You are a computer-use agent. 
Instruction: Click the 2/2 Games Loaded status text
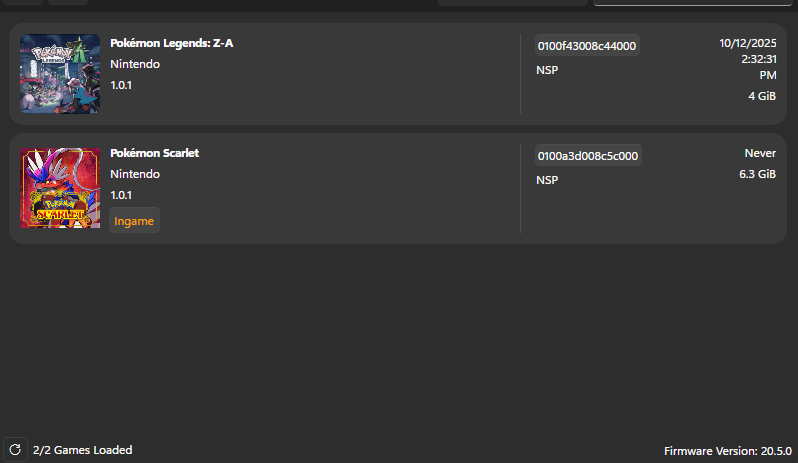click(82, 450)
